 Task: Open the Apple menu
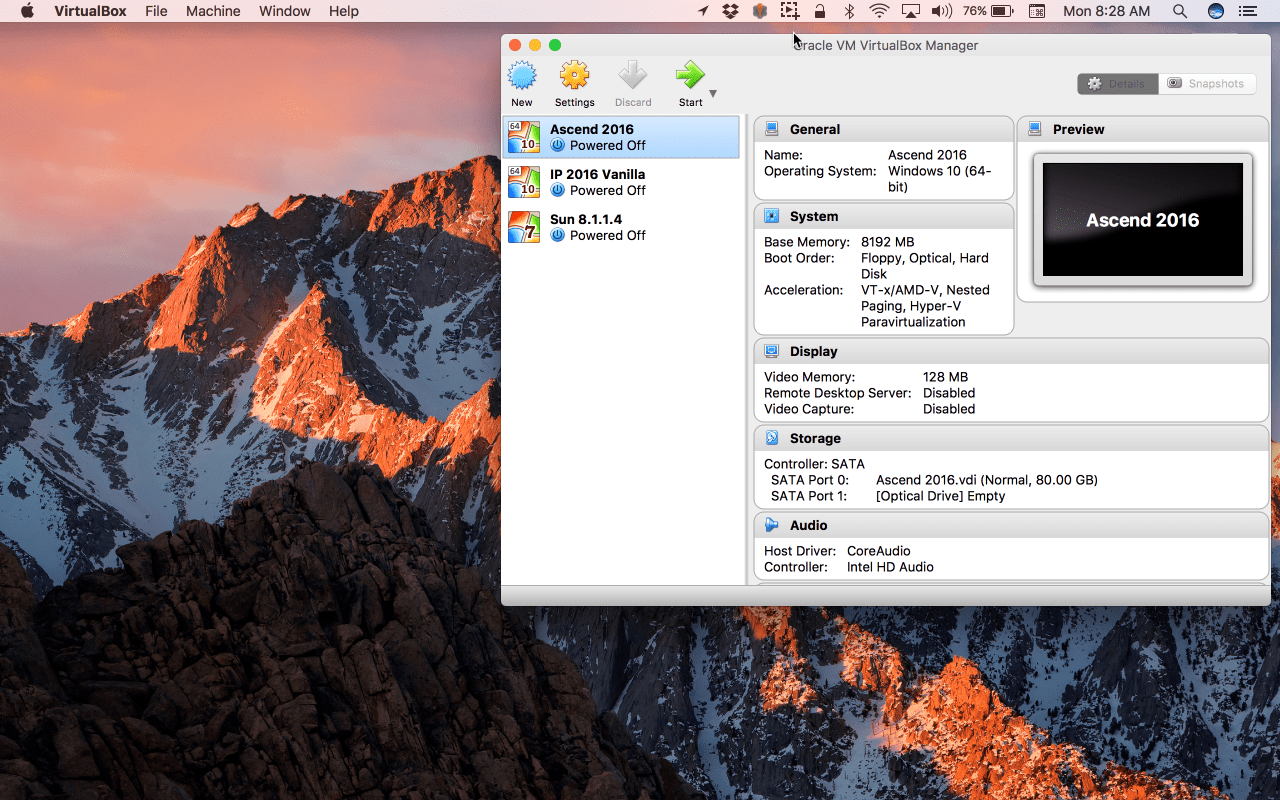[27, 11]
